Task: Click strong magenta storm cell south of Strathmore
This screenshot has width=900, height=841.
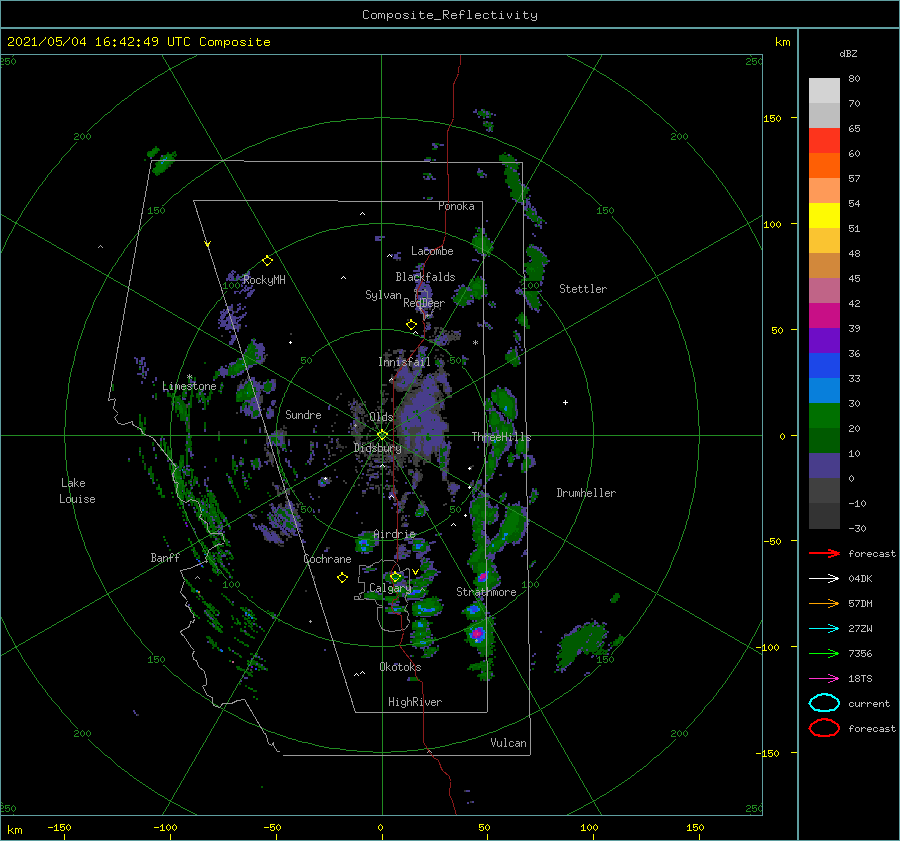Action: point(477,634)
